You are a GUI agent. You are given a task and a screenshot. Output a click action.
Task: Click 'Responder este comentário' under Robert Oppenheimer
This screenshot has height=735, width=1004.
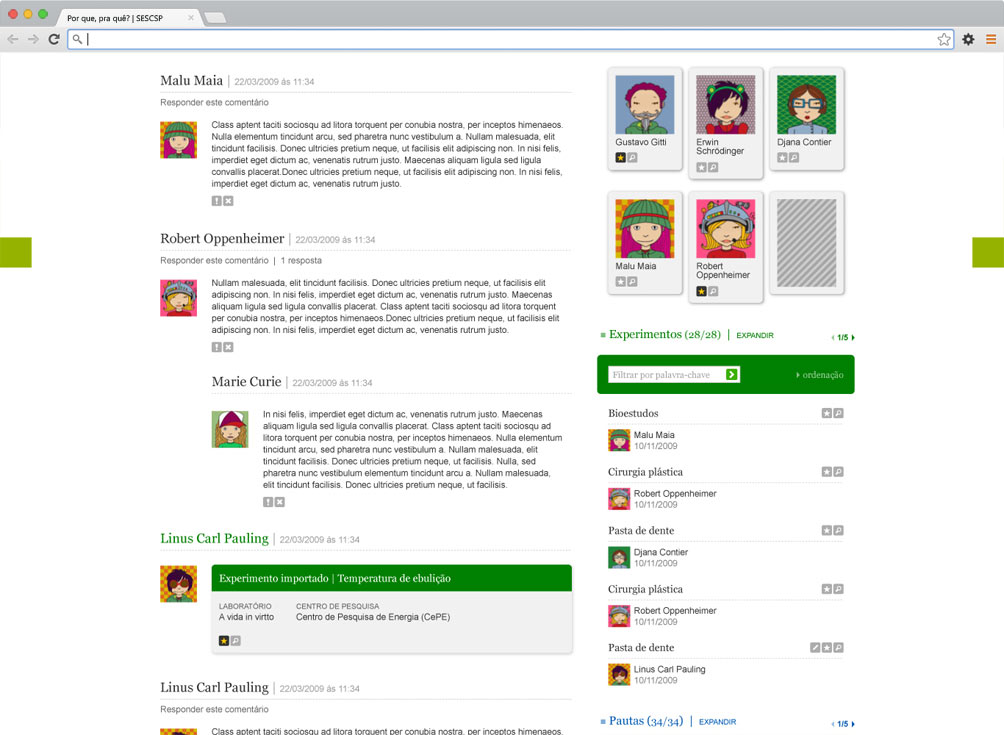[x=214, y=260]
